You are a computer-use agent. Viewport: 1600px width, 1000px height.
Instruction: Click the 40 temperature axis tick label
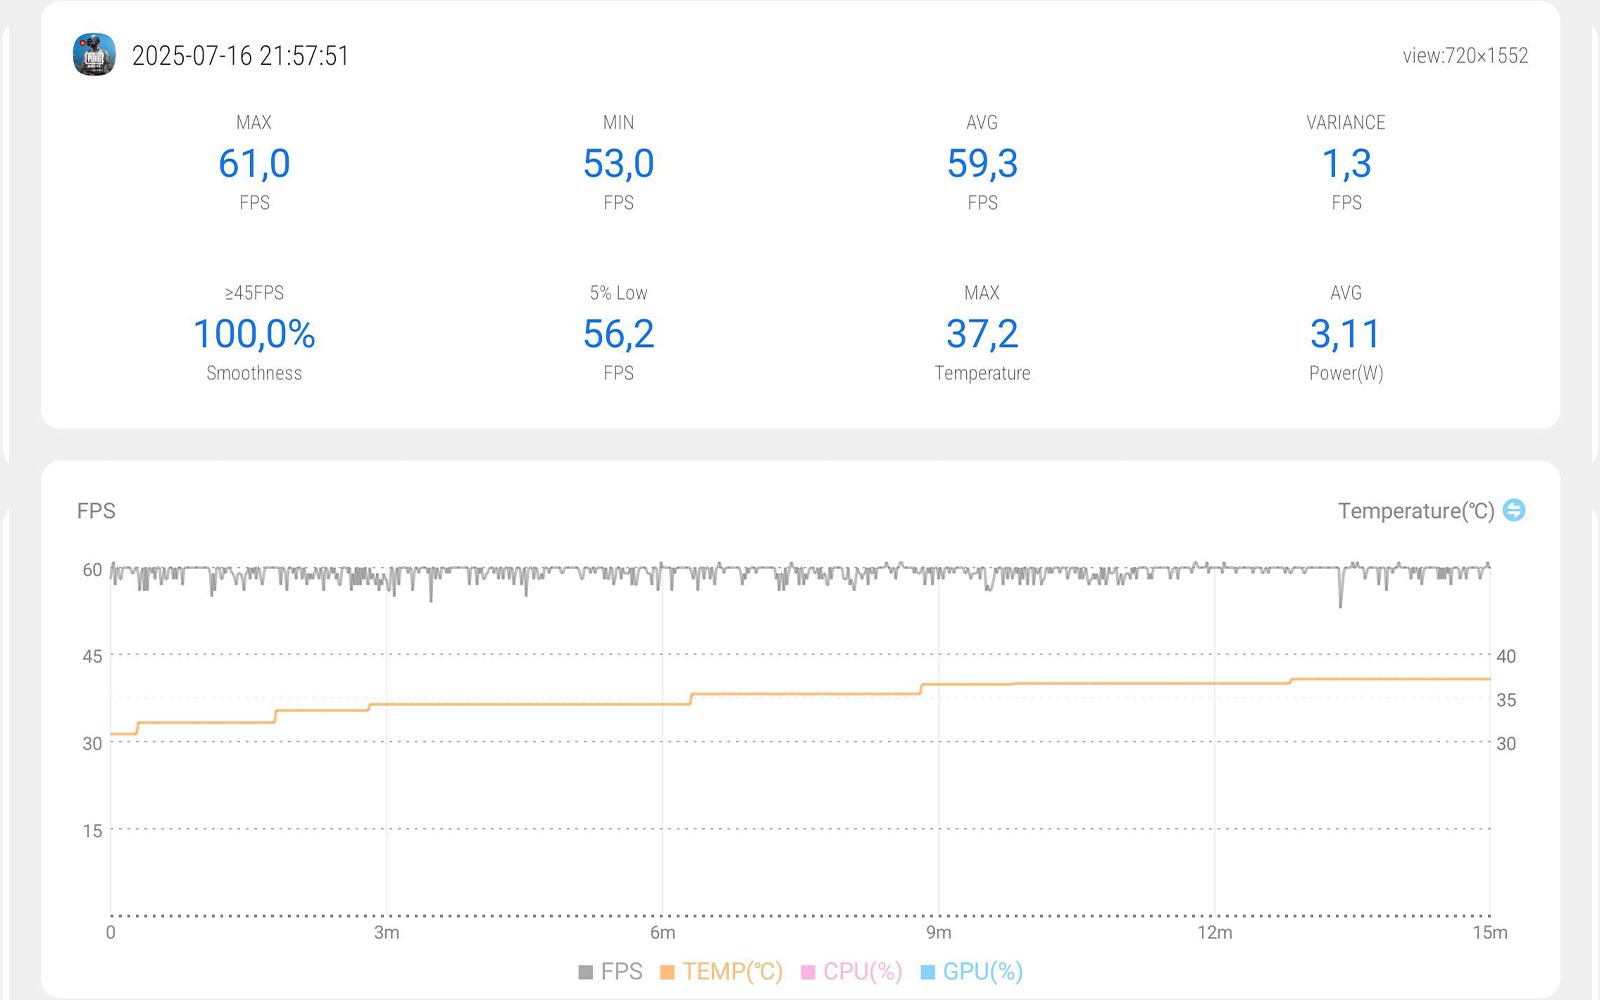(x=1506, y=656)
